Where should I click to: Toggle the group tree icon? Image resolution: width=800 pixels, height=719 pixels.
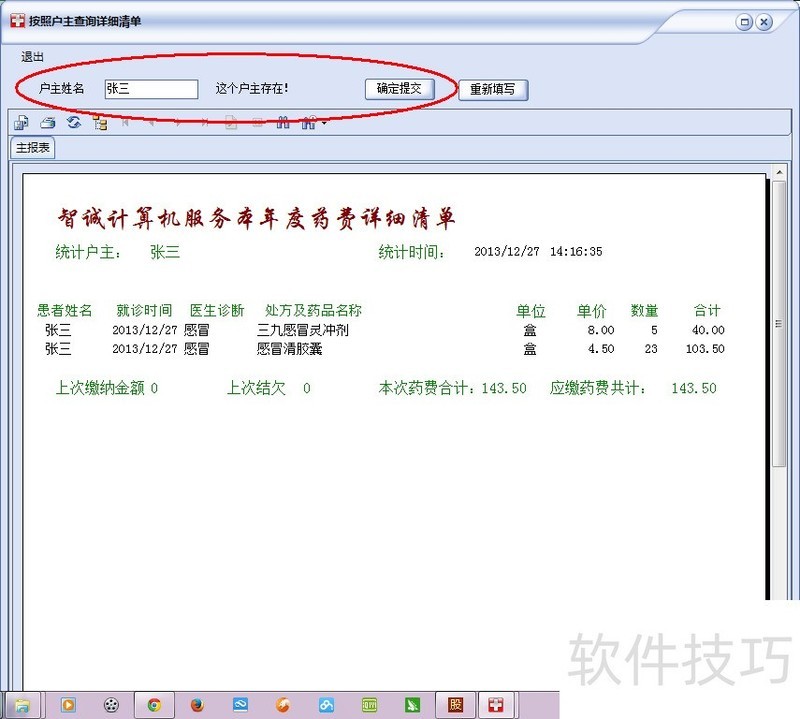pyautogui.click(x=100, y=123)
